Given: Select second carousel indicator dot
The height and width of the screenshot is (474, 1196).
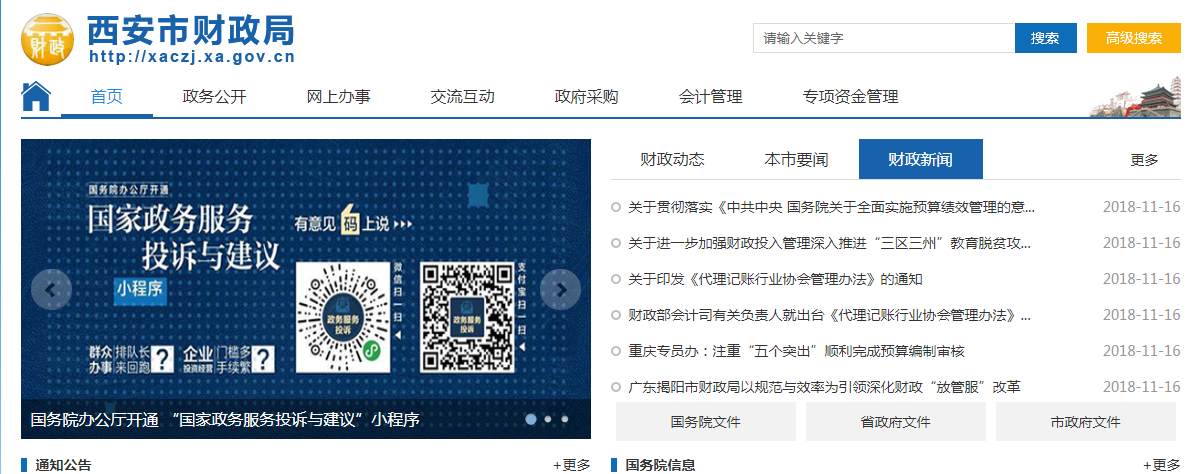Looking at the screenshot, I should [548, 419].
